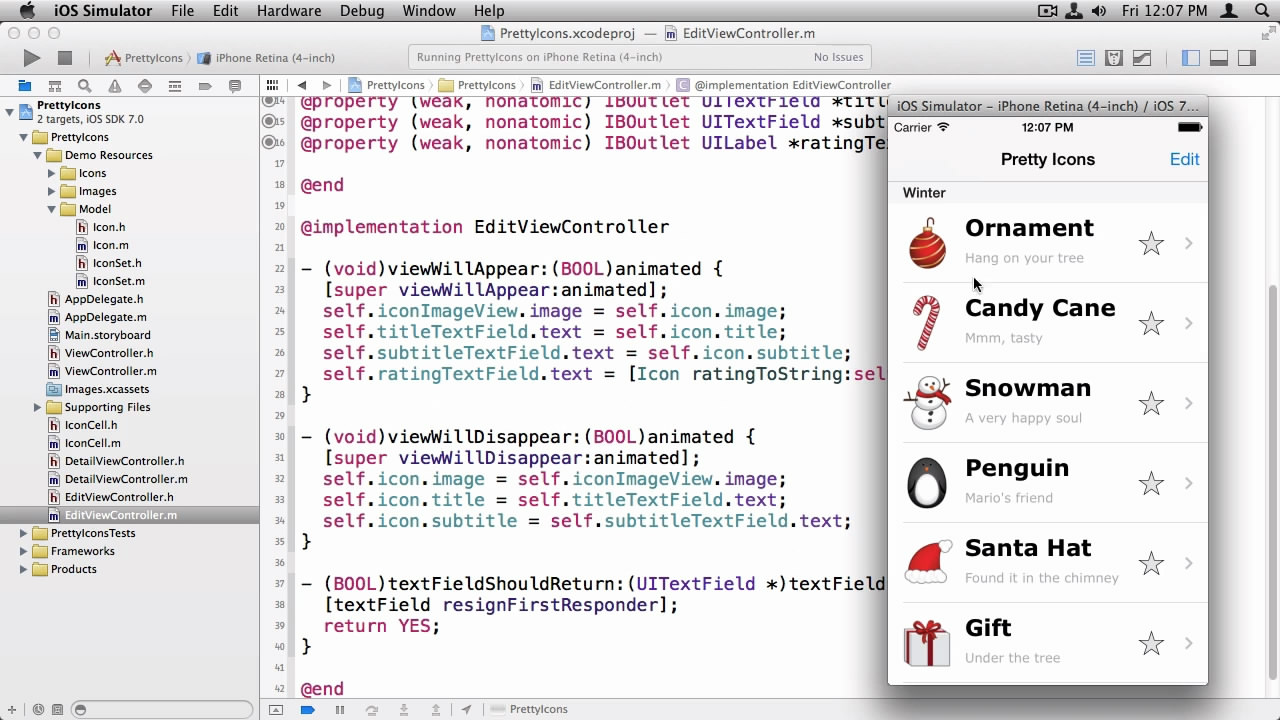Open the Debug menu
This screenshot has width=1280, height=720.
click(x=361, y=11)
